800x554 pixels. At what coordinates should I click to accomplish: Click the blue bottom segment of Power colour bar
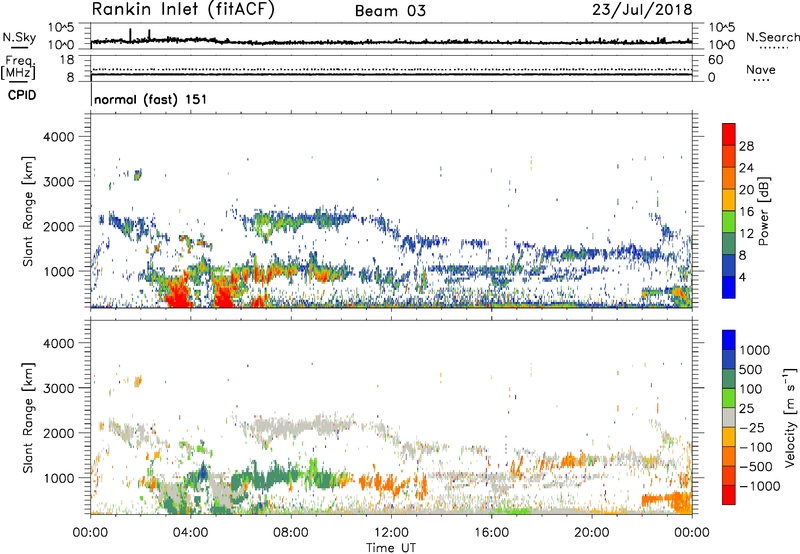point(729,287)
